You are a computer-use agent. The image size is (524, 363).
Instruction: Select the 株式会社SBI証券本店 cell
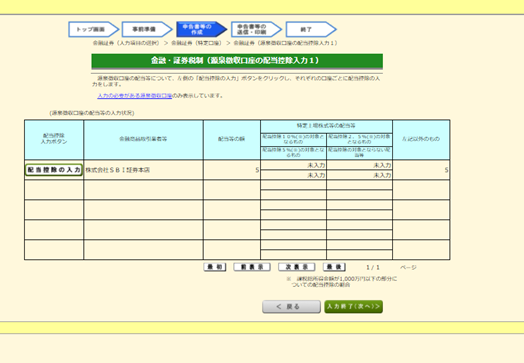[143, 170]
